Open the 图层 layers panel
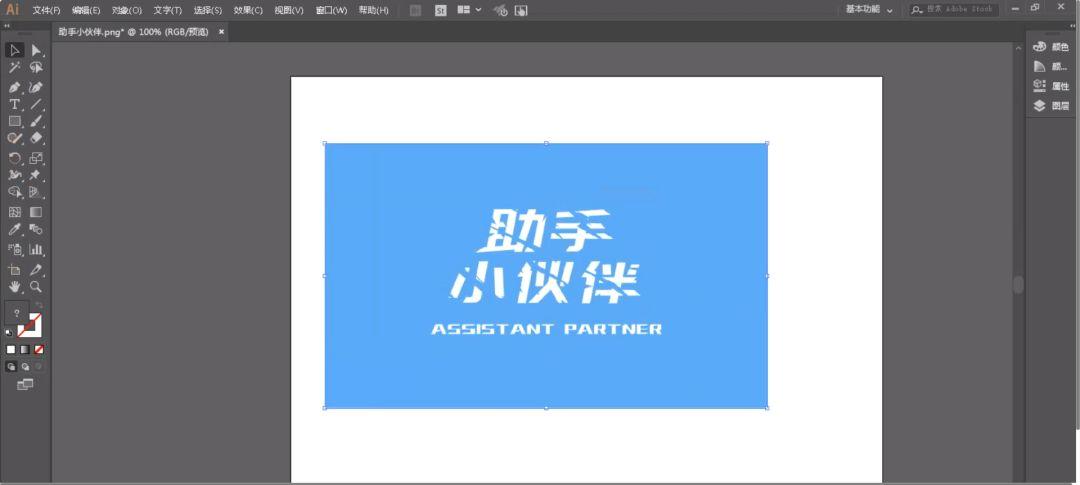The width and height of the screenshot is (1080, 485). [x=1051, y=105]
